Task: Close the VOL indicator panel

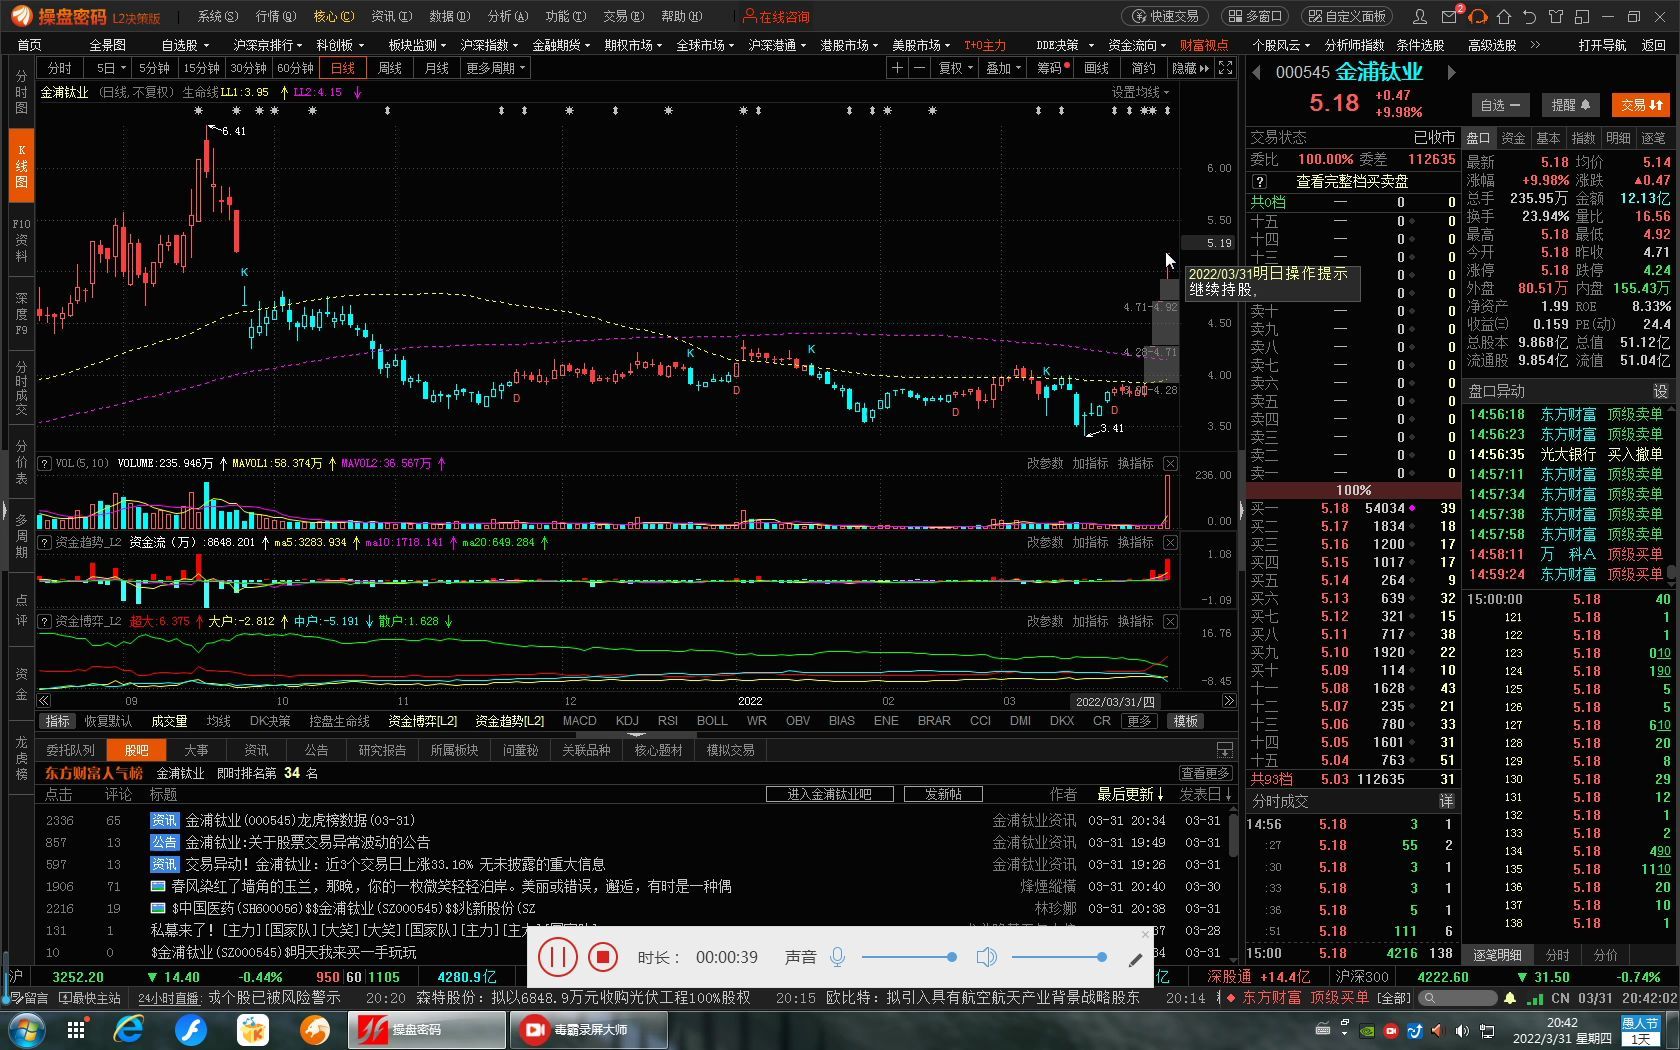Action: point(1170,463)
